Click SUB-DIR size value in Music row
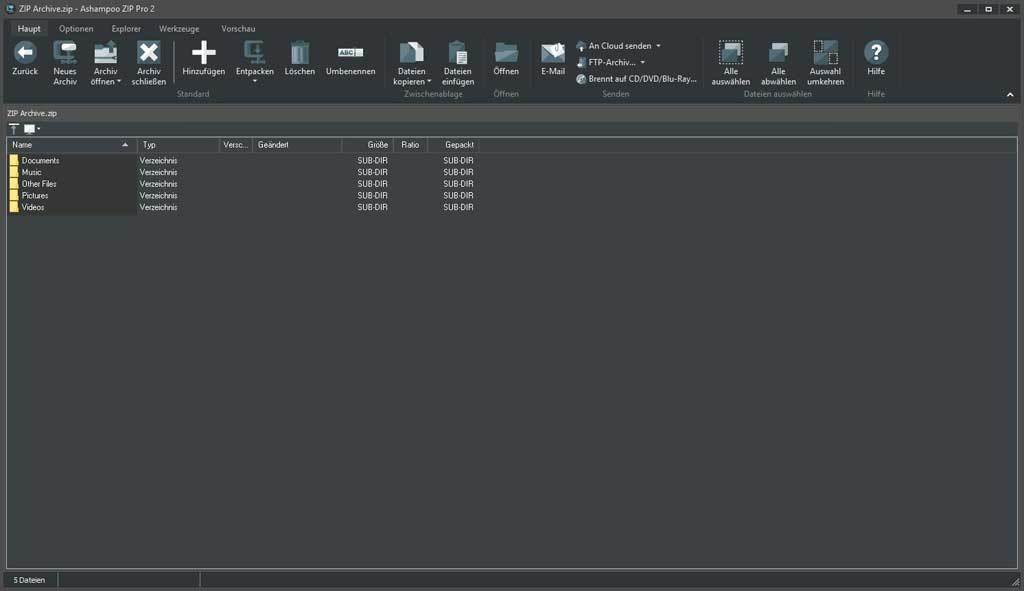The height and width of the screenshot is (591, 1024). (372, 172)
